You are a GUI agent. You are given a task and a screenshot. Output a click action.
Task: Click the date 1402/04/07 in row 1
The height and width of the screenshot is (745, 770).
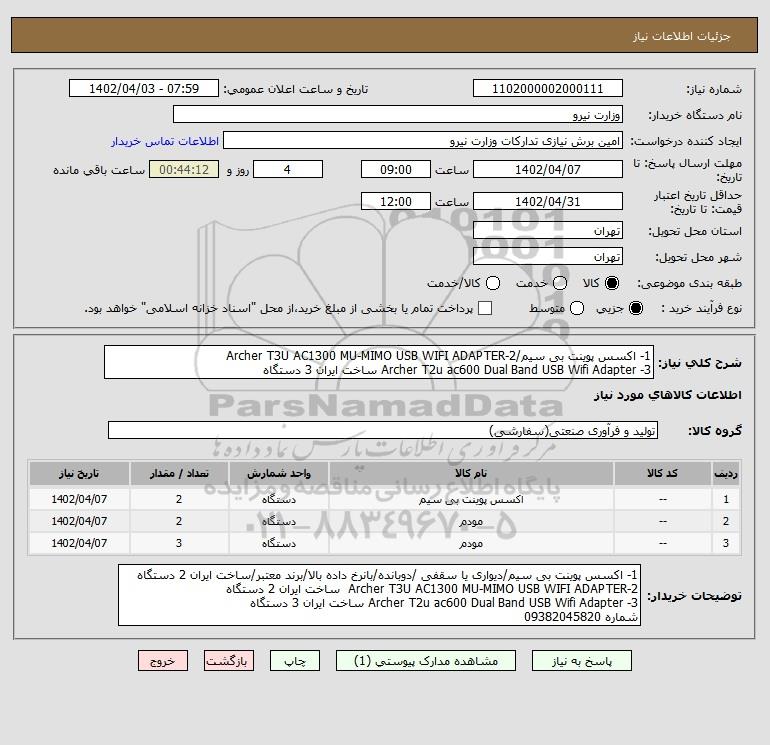[79, 499]
